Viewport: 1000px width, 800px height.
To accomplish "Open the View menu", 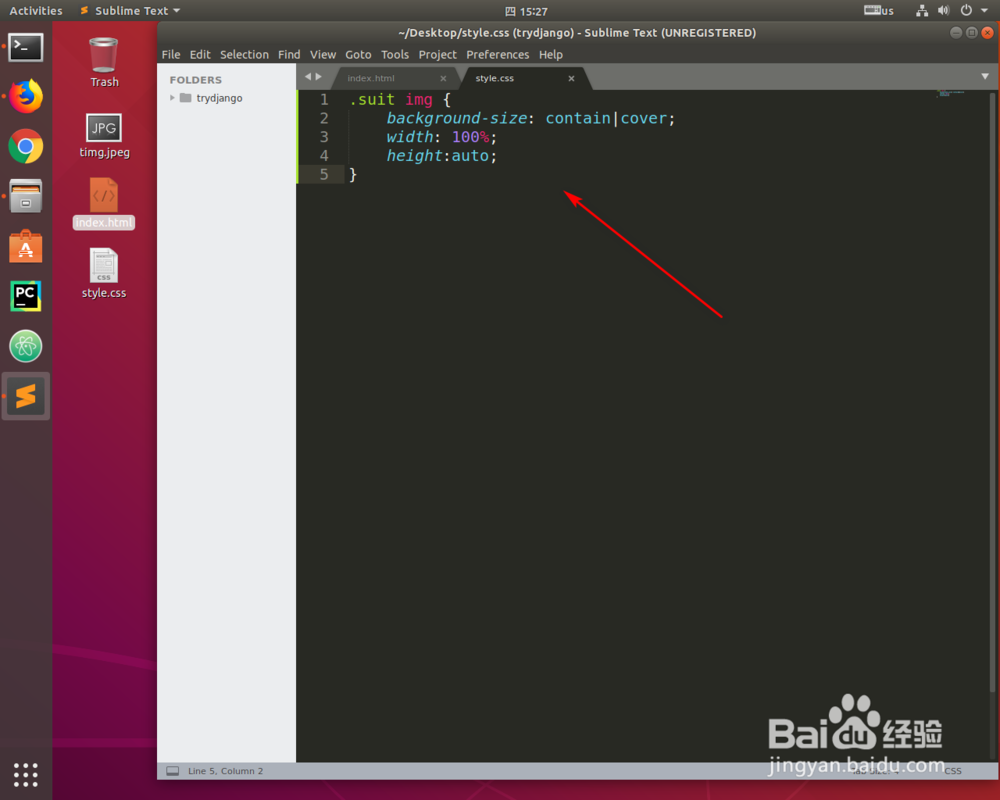I will pyautogui.click(x=323, y=55).
